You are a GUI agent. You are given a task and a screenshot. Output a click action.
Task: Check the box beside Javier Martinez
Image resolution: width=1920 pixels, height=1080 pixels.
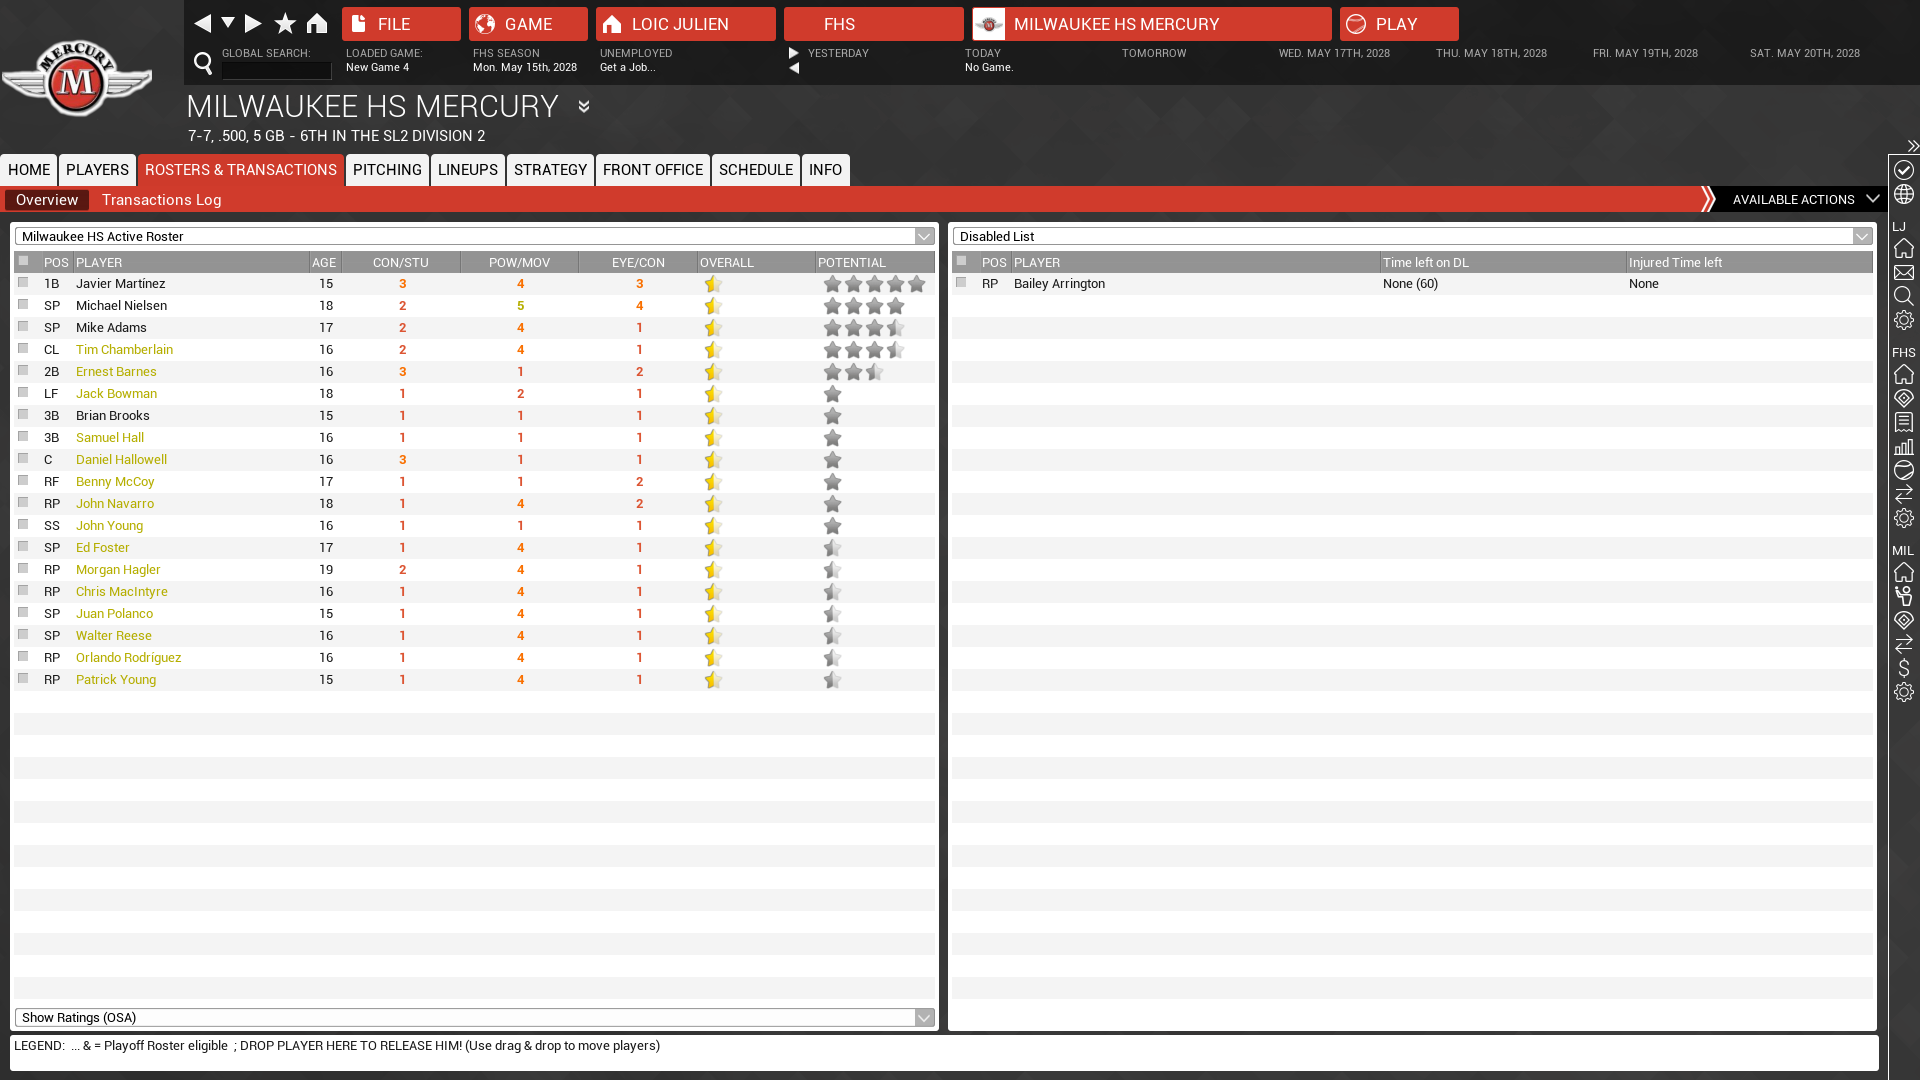coord(23,283)
